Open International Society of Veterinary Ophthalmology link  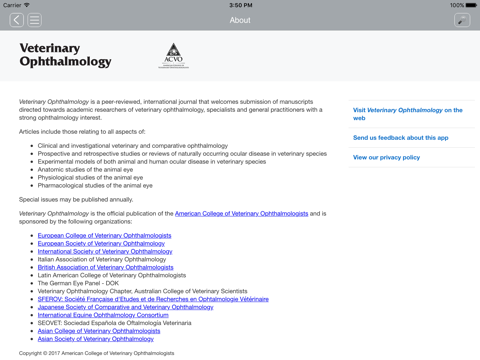(x=105, y=252)
